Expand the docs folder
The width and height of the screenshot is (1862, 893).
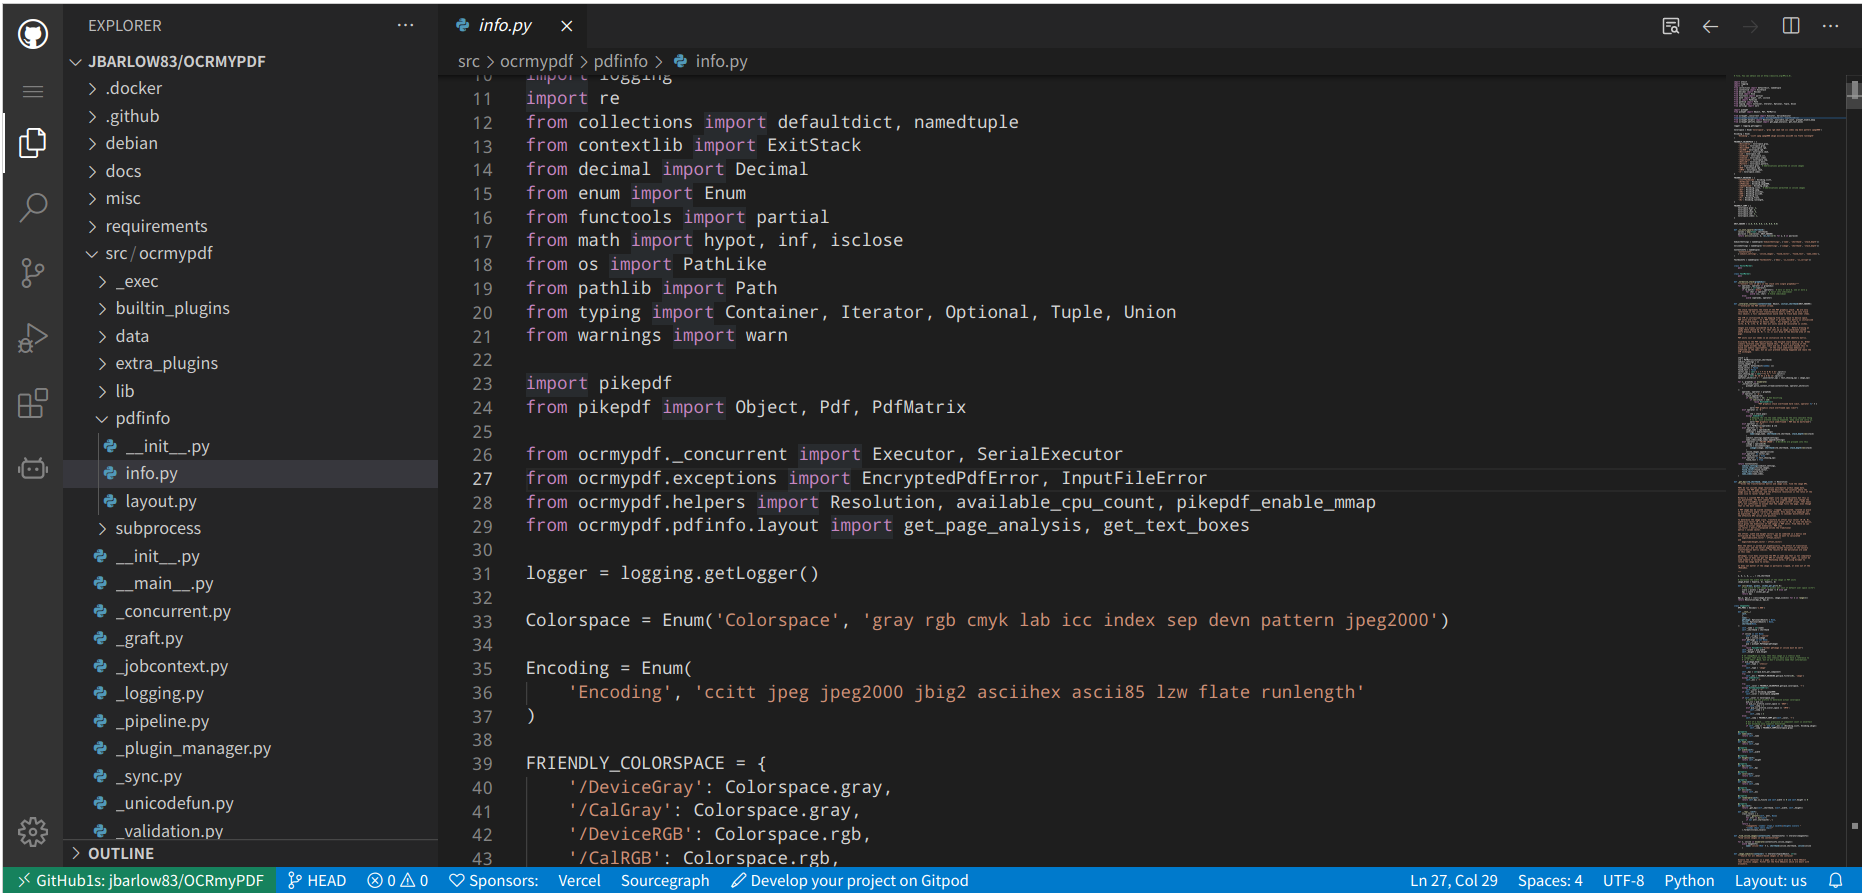click(123, 171)
